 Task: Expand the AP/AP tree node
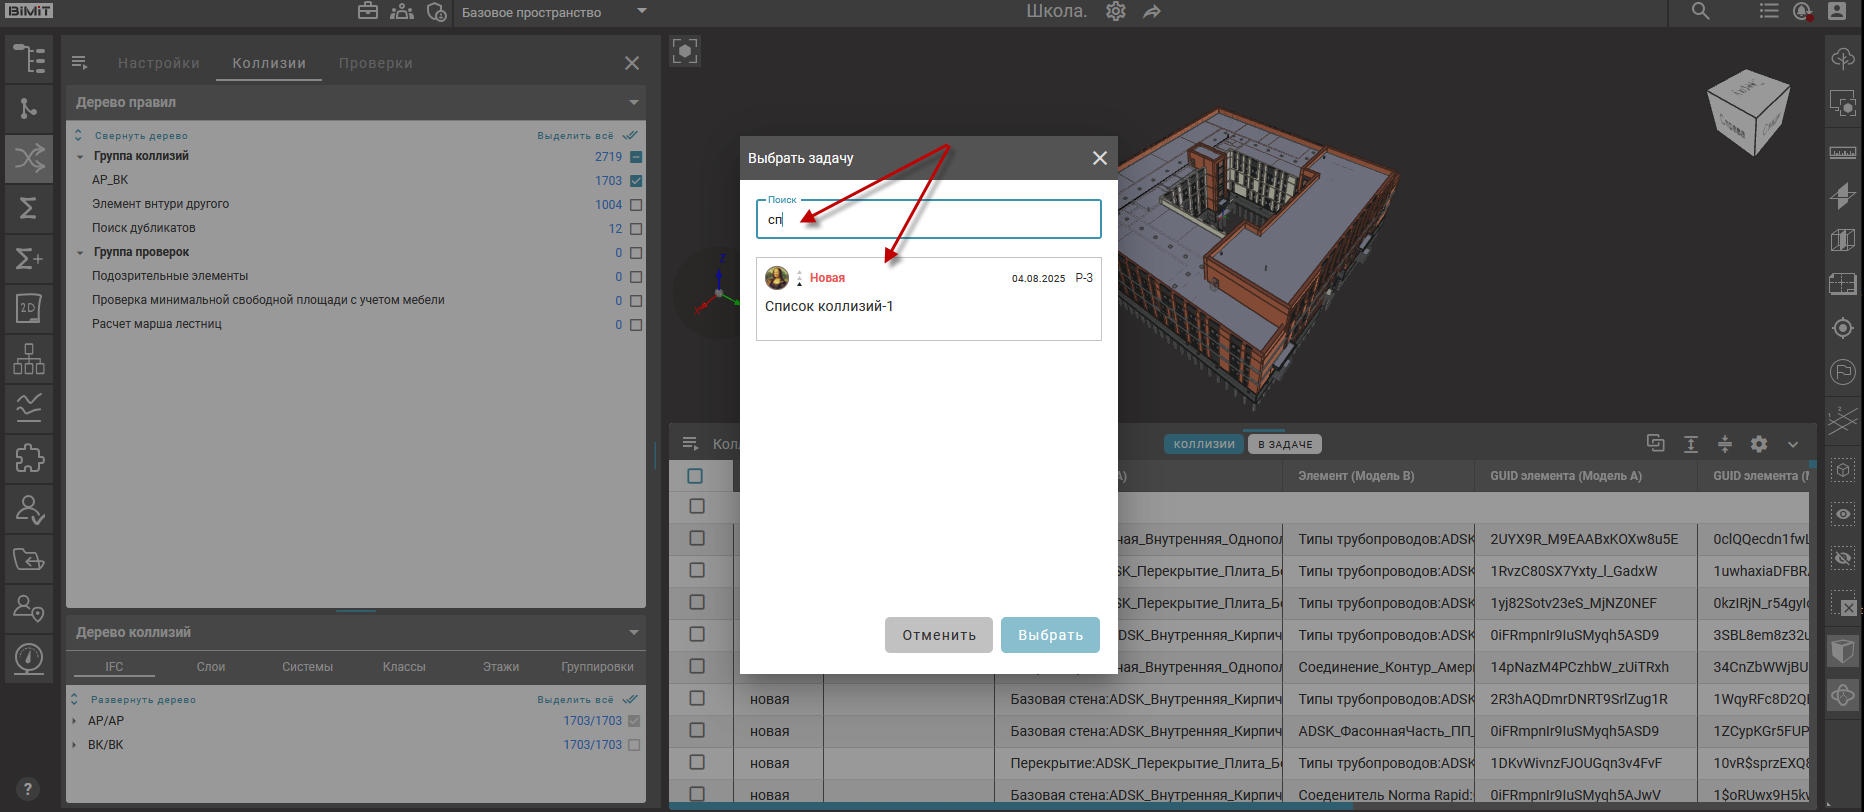75,721
